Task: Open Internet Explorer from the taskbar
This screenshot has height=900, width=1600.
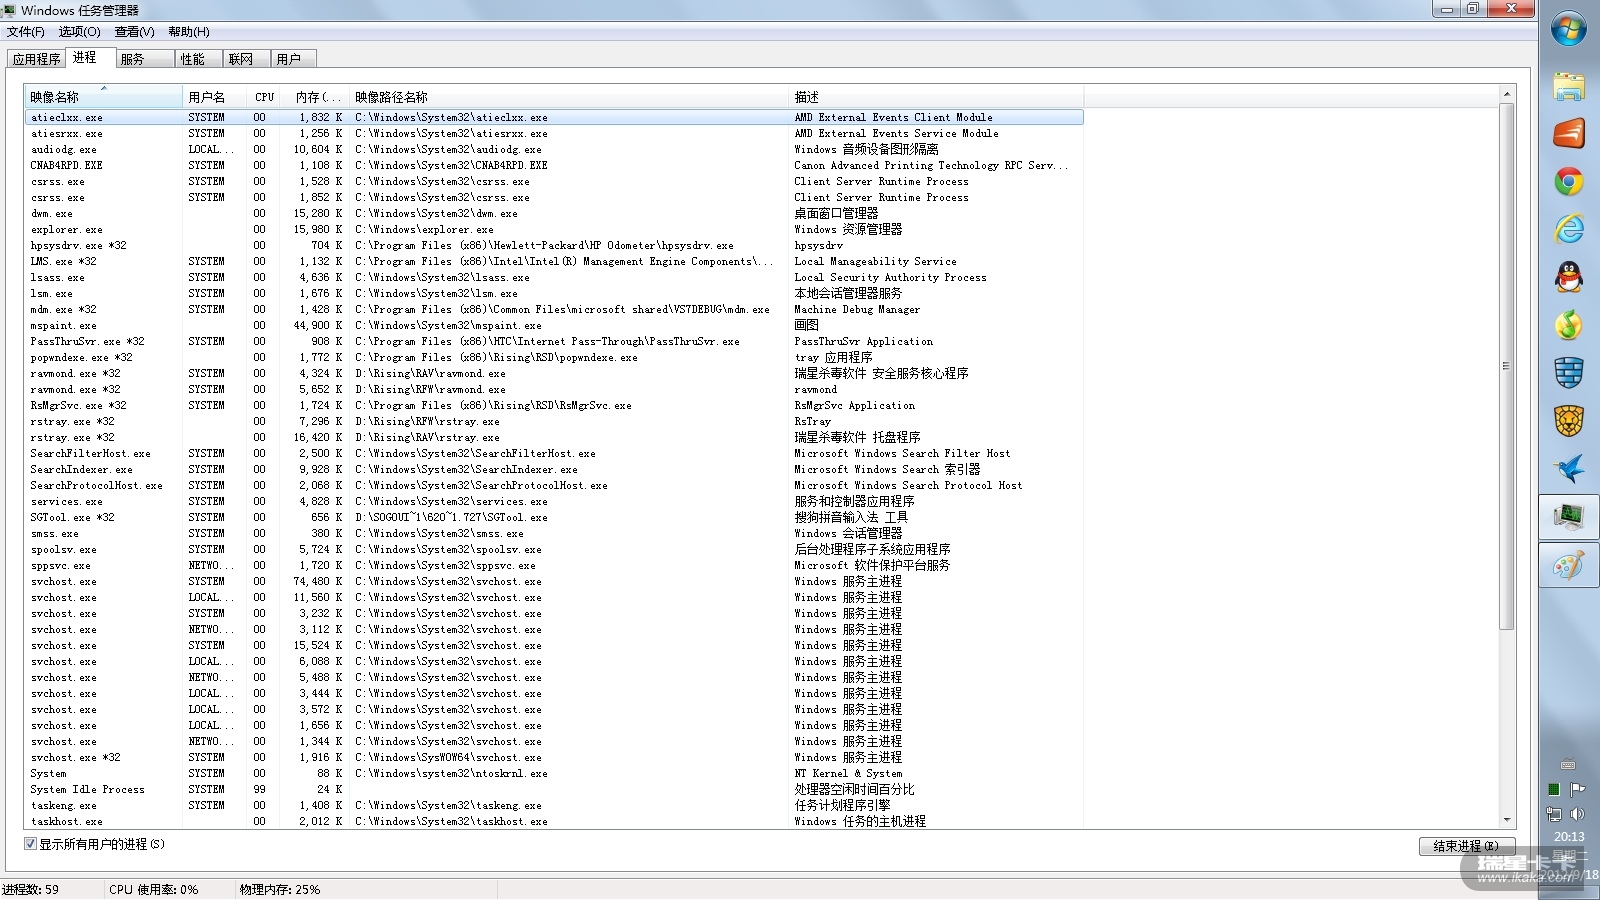Action: pyautogui.click(x=1569, y=229)
